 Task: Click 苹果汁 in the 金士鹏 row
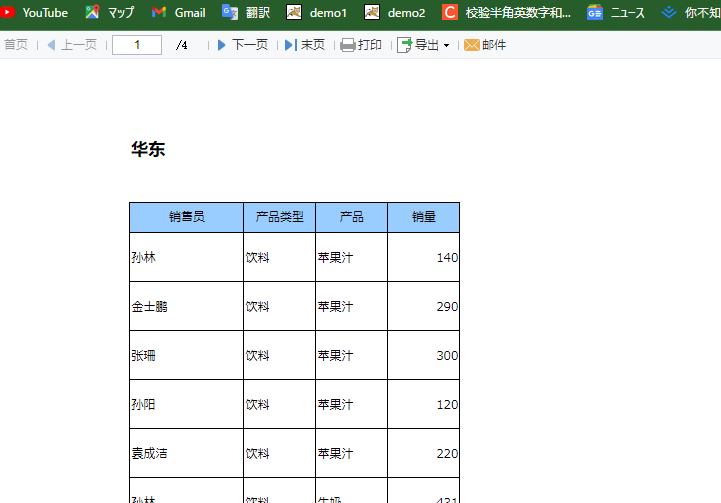point(335,306)
